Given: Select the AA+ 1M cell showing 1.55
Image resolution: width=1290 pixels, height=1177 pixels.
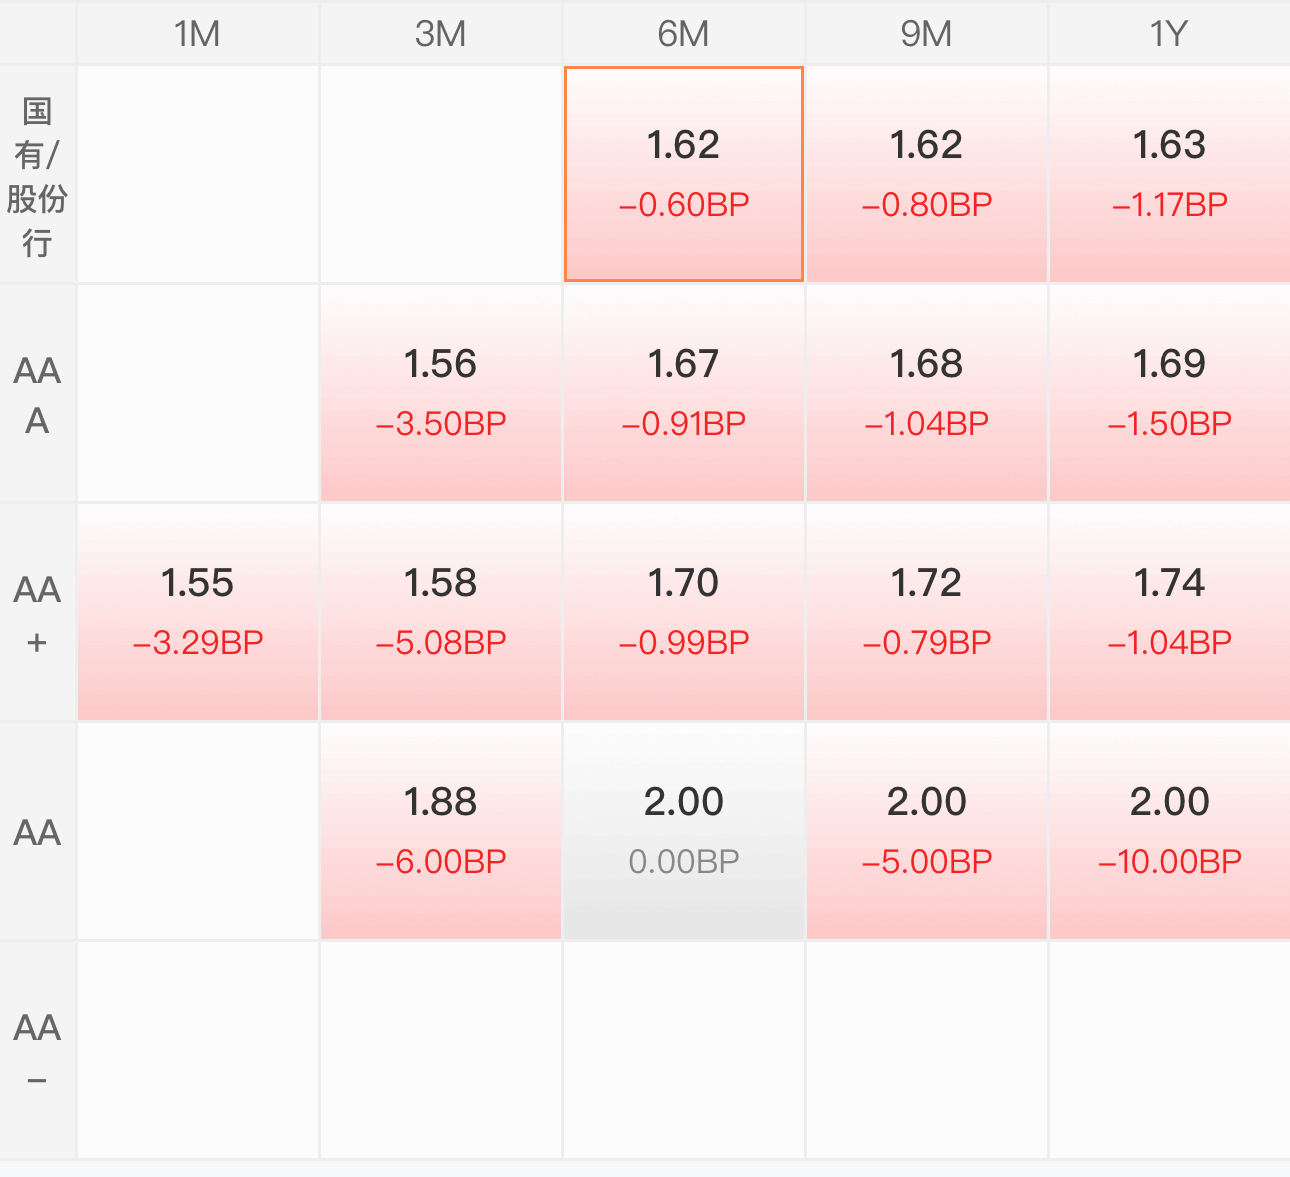Looking at the screenshot, I should (198, 612).
